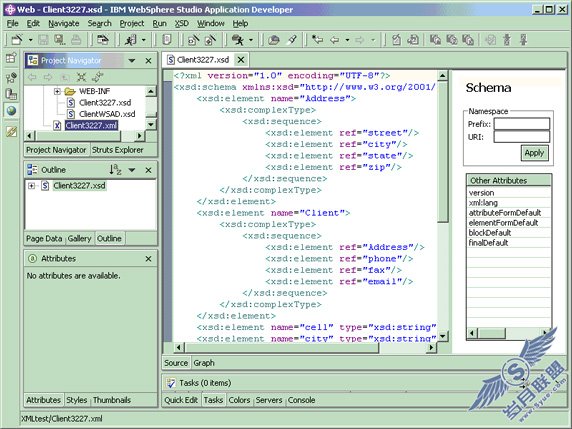Open the Debug icon dropdown arrow
The image size is (572, 429).
click(x=144, y=40)
